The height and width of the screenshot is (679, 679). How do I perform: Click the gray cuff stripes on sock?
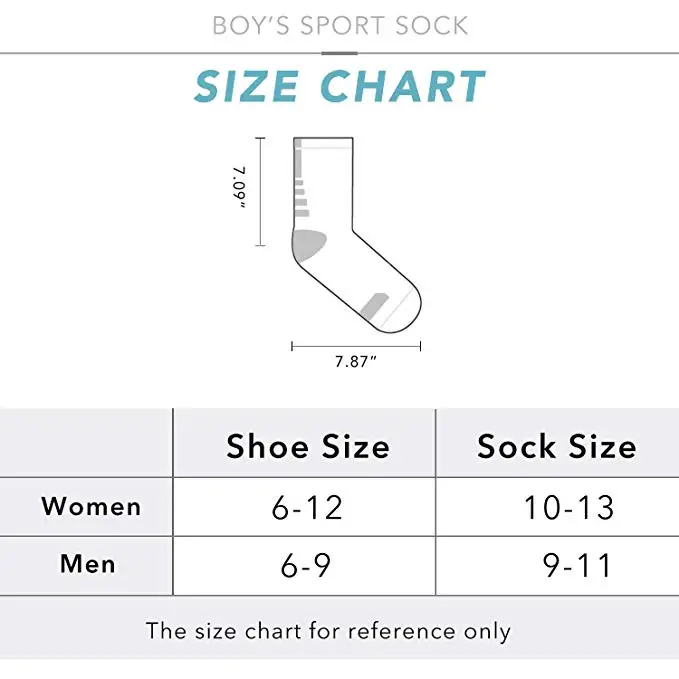(x=301, y=178)
